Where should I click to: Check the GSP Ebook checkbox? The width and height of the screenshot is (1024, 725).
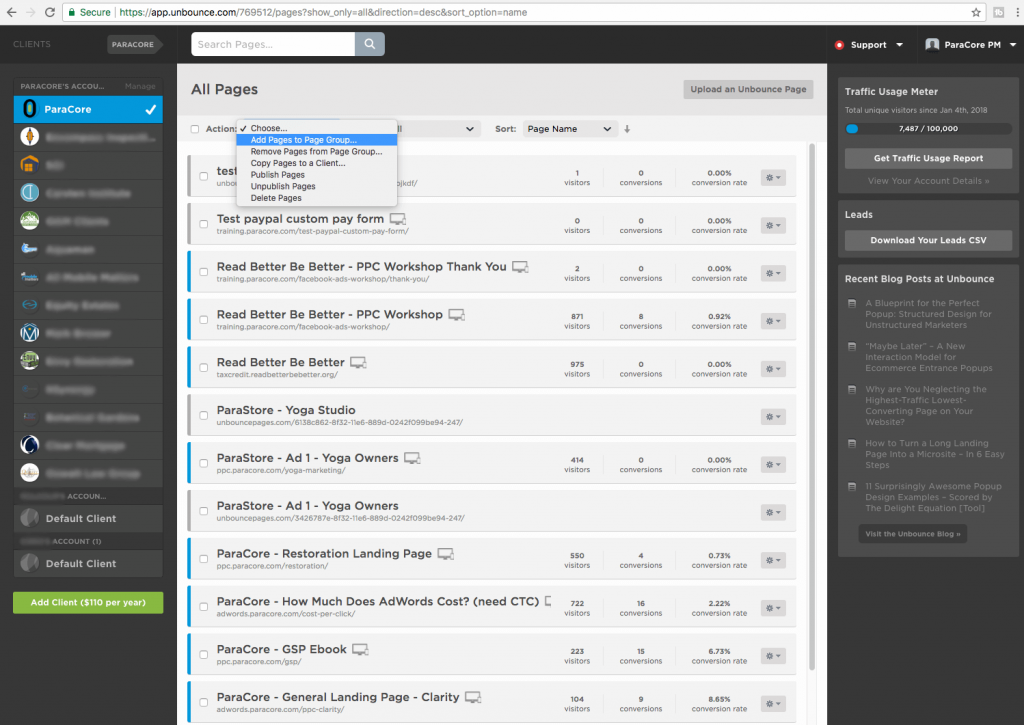tap(204, 654)
